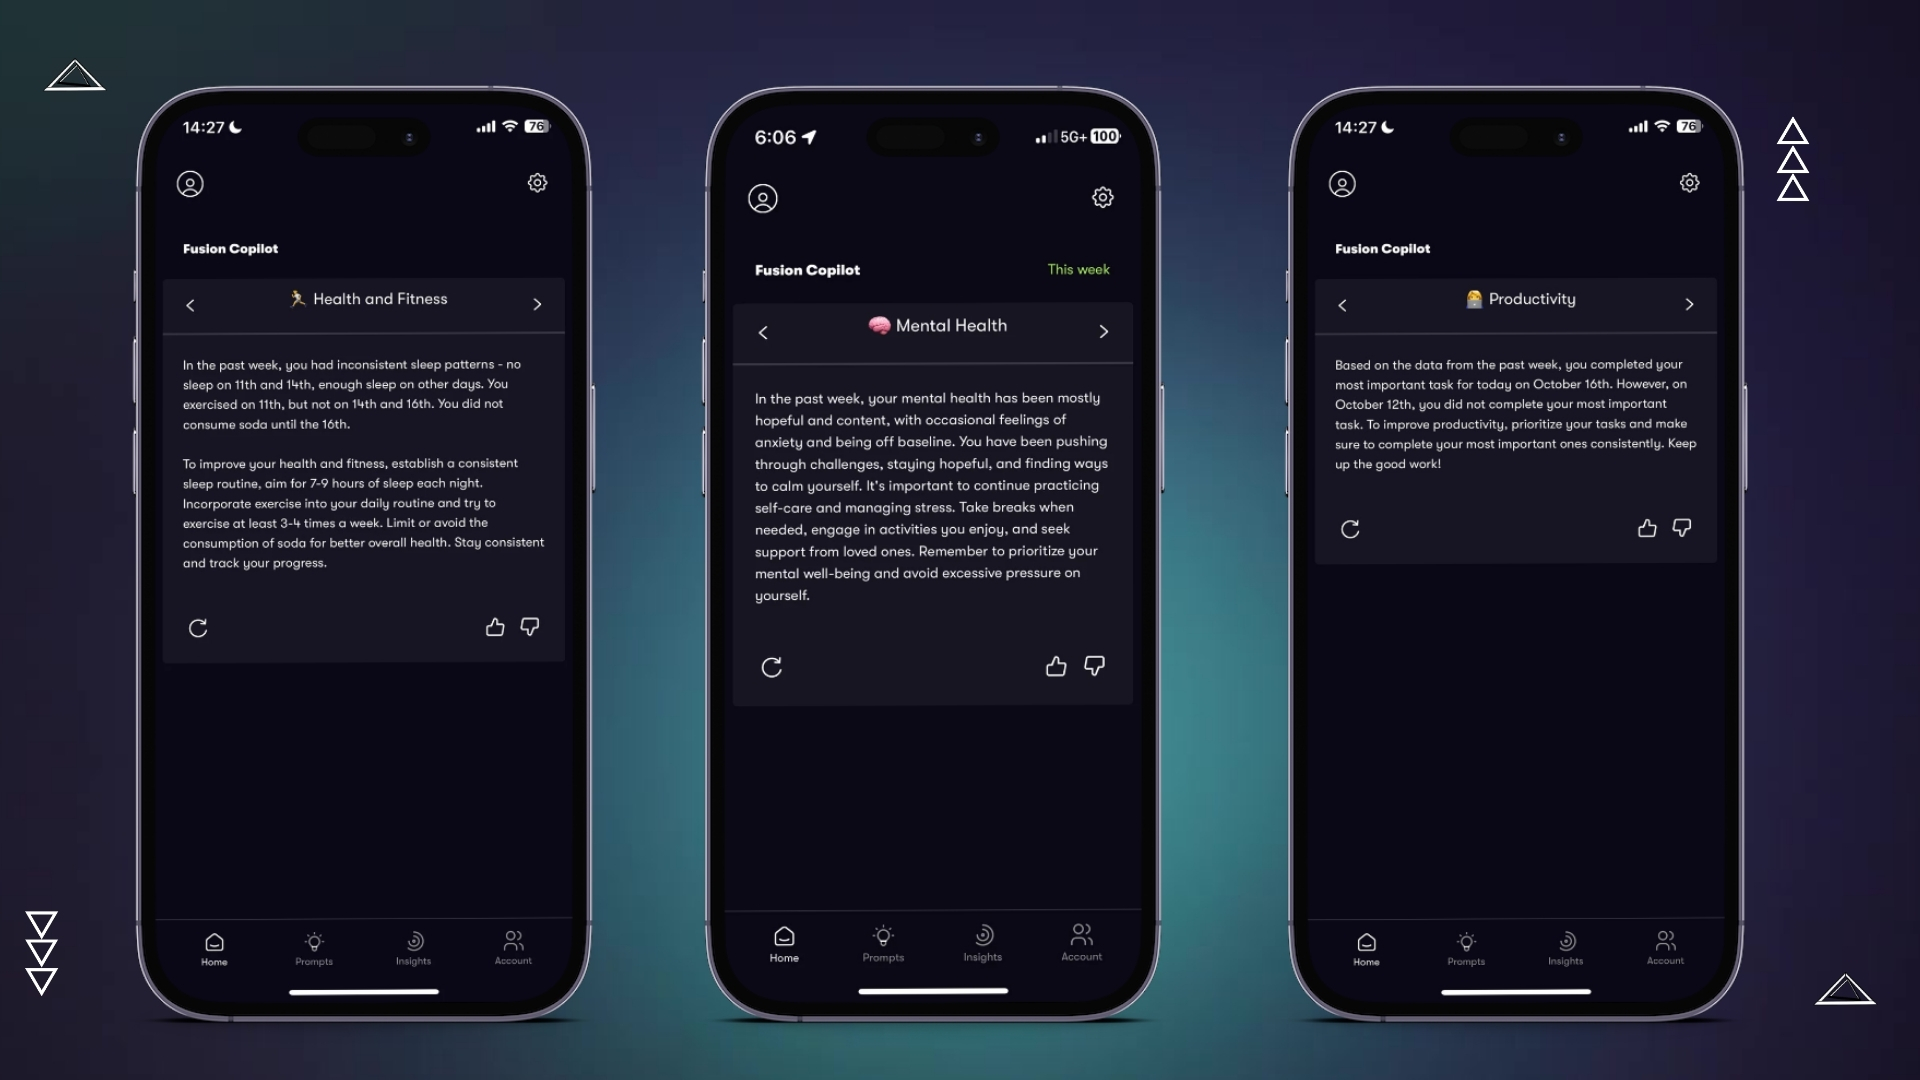Navigate forward from Mental Health card
Screen dimensions: 1920x1080
(x=1102, y=331)
